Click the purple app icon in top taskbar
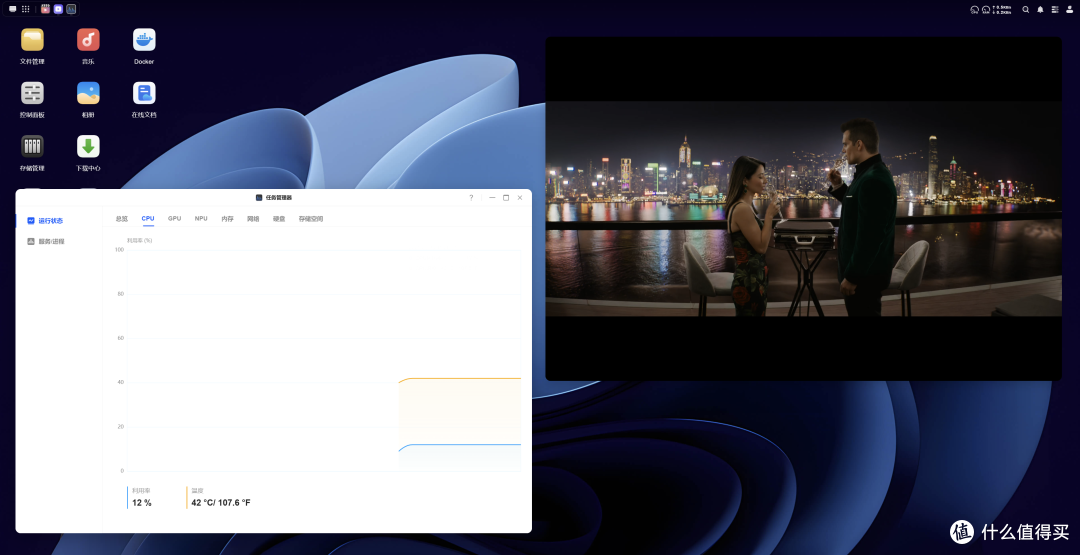 click(58, 9)
